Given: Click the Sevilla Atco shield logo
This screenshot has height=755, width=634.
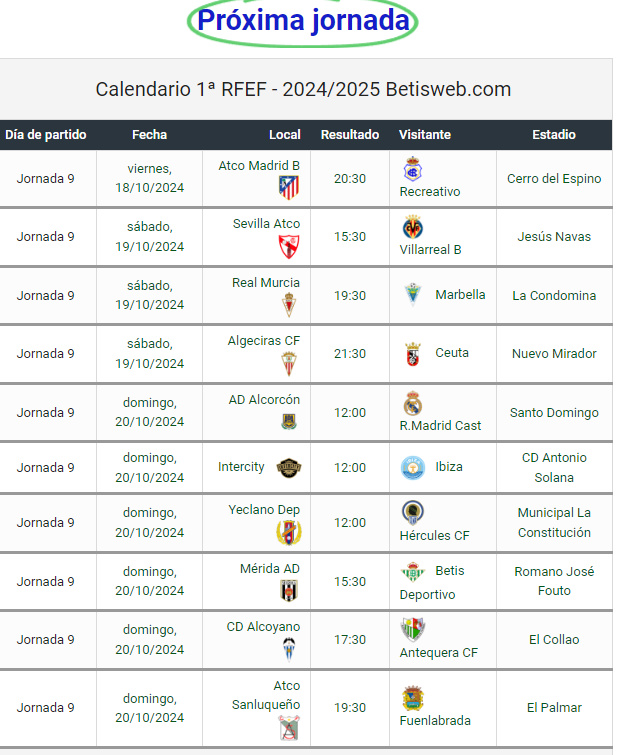Looking at the screenshot, I should 289,247.
